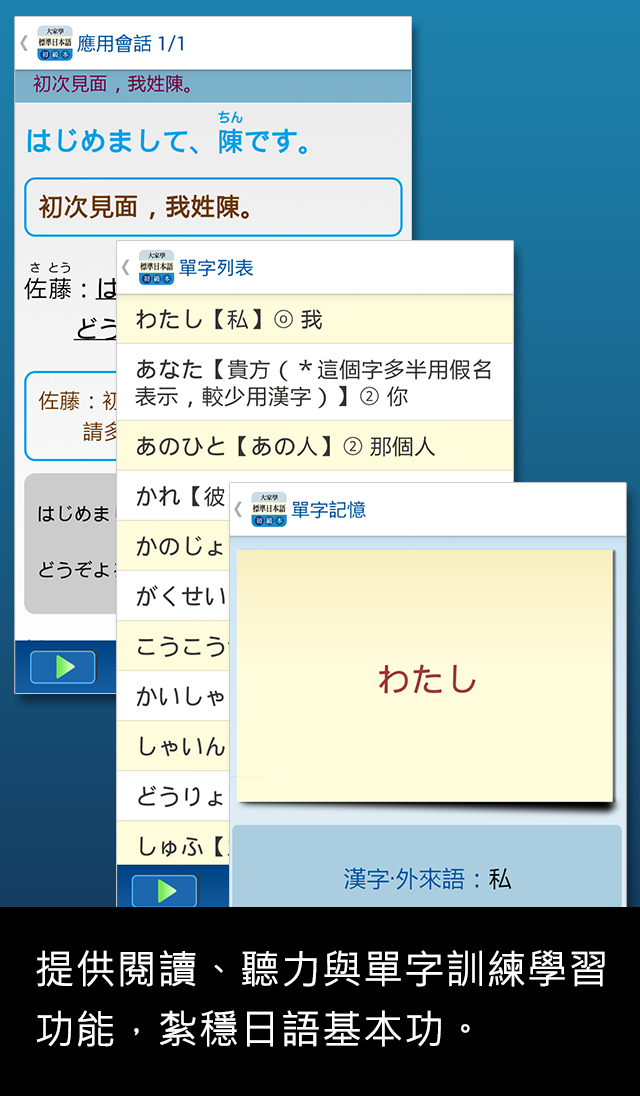Screen dimensions: 640x1096
Task: Tap back arrow on 單字記憶 screen
Action: tap(238, 510)
